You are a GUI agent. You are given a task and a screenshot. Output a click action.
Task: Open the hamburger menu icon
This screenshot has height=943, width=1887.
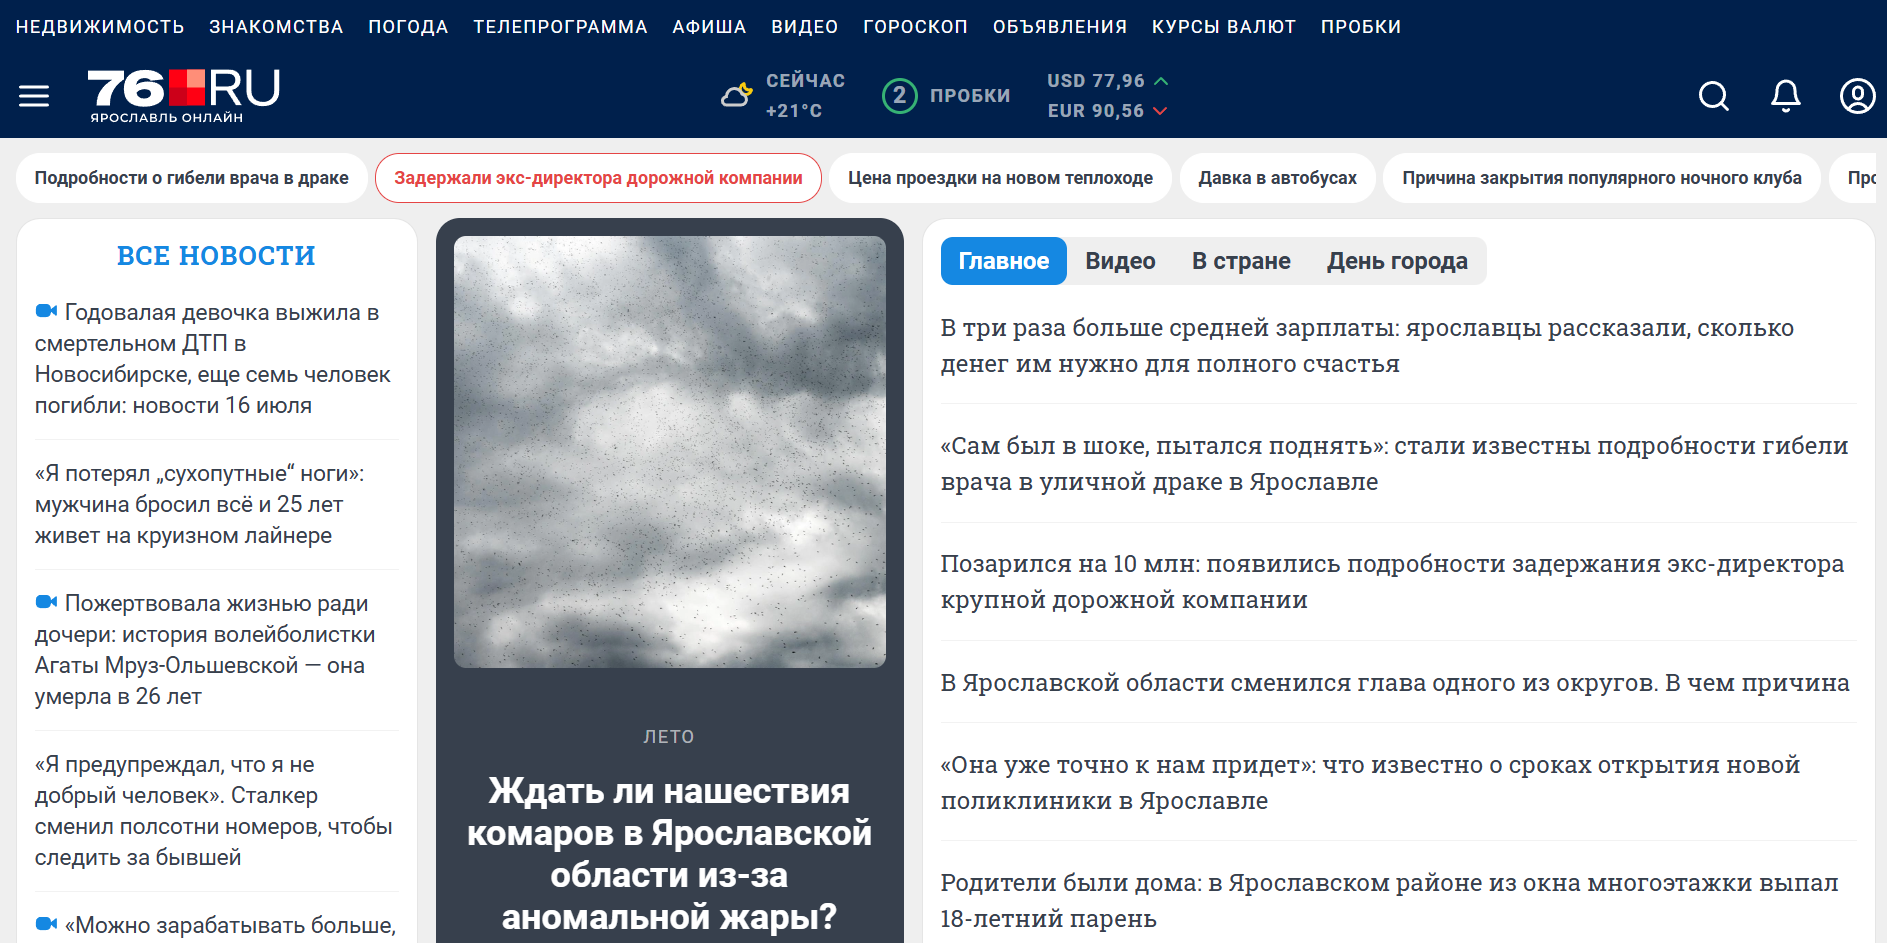34,96
